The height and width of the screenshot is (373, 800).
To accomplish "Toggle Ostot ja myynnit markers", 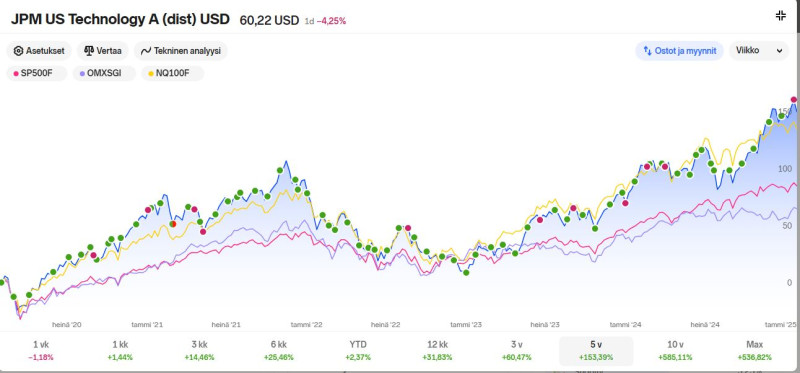I will pyautogui.click(x=679, y=51).
